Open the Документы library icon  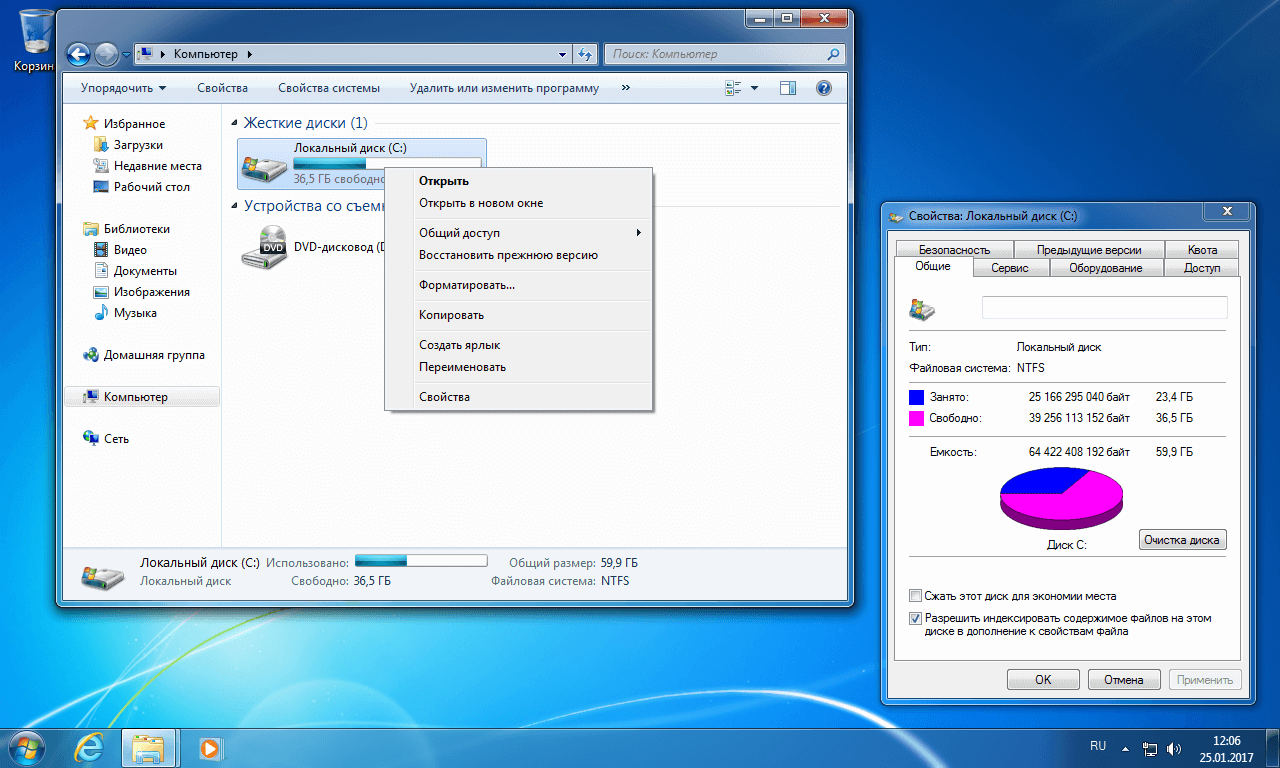[101, 271]
